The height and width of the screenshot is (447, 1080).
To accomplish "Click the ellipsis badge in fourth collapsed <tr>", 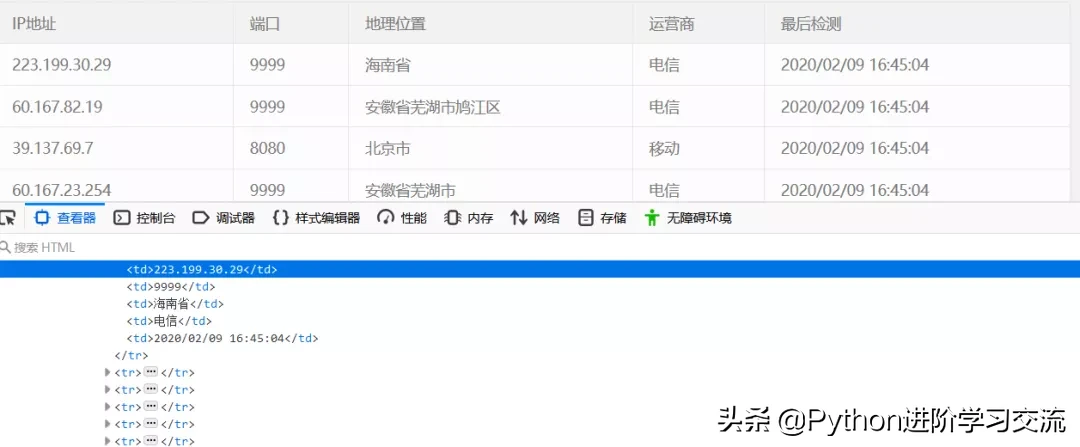I will tap(151, 424).
